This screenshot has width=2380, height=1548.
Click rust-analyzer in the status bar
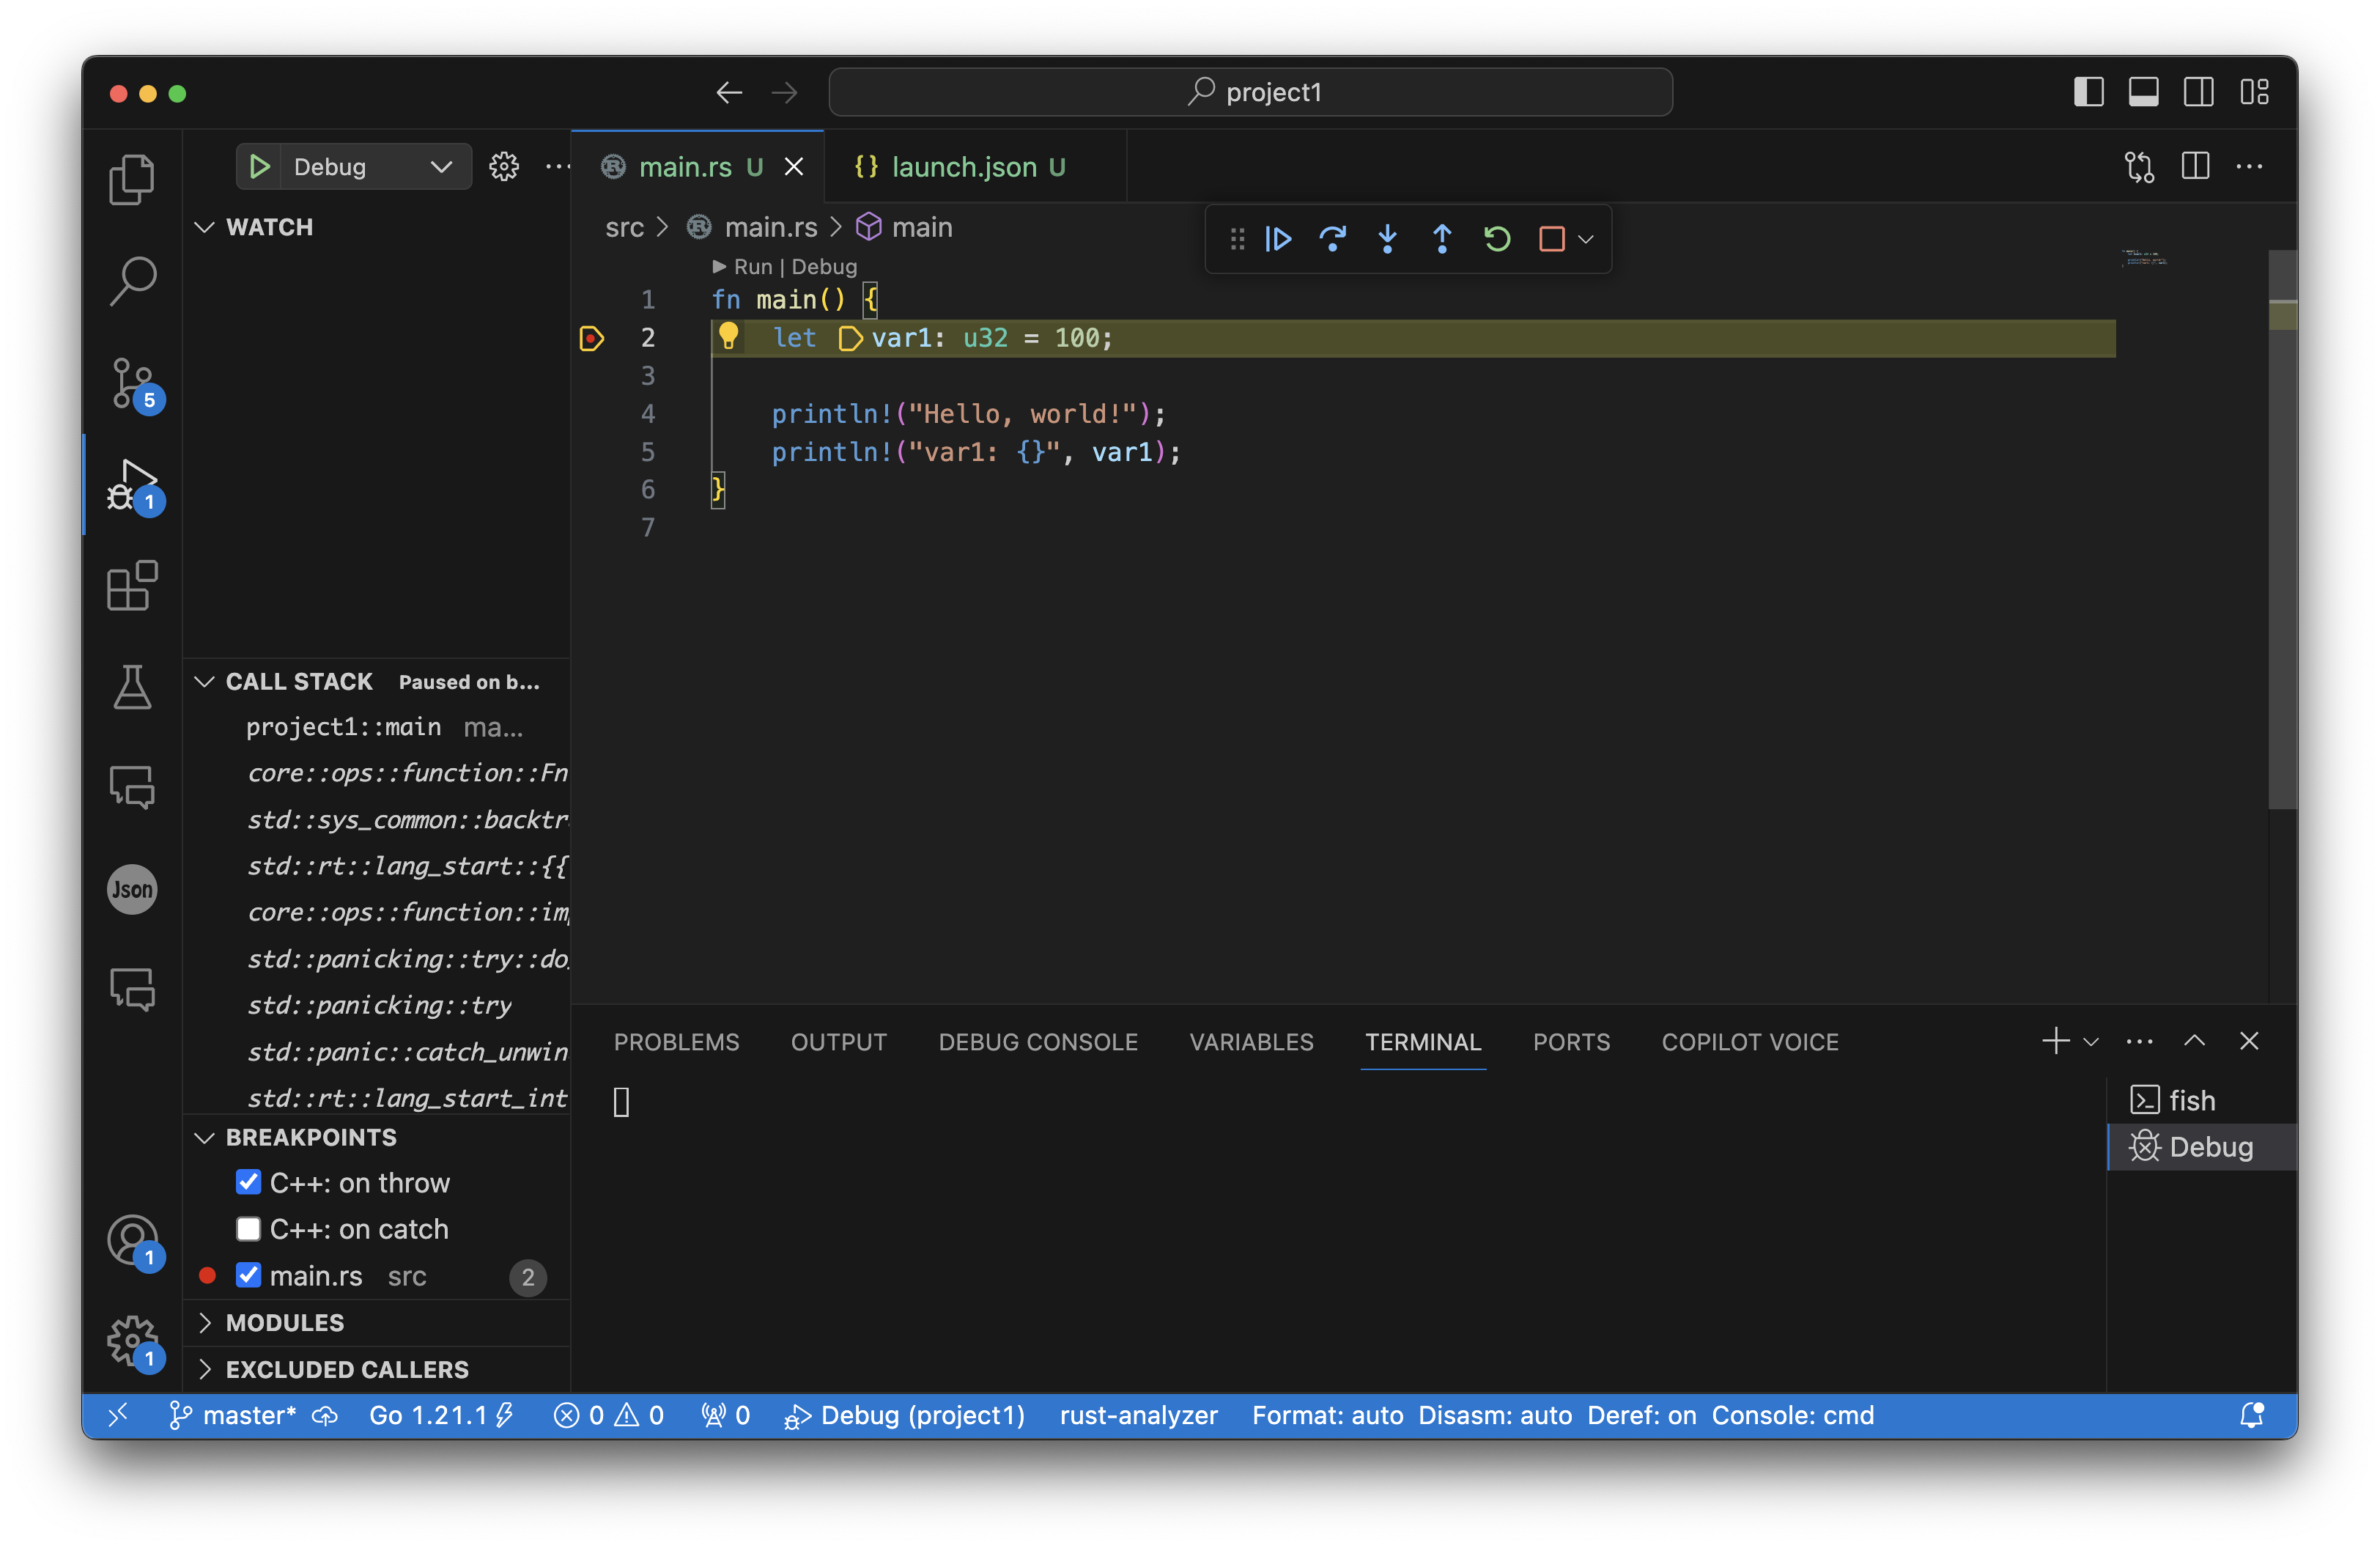tap(1138, 1415)
